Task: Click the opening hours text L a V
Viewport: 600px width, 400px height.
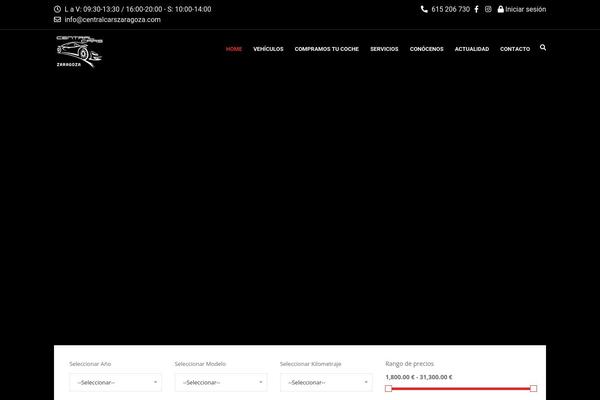Action: pos(138,9)
